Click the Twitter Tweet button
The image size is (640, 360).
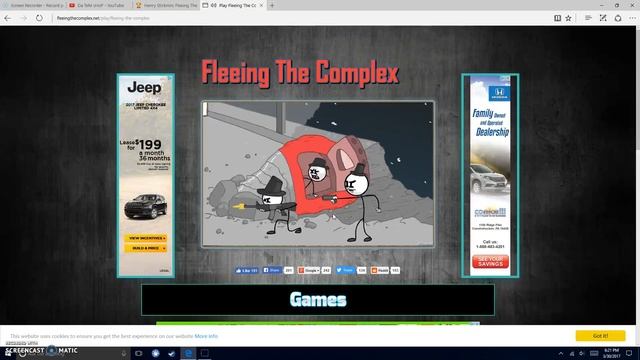(345, 270)
